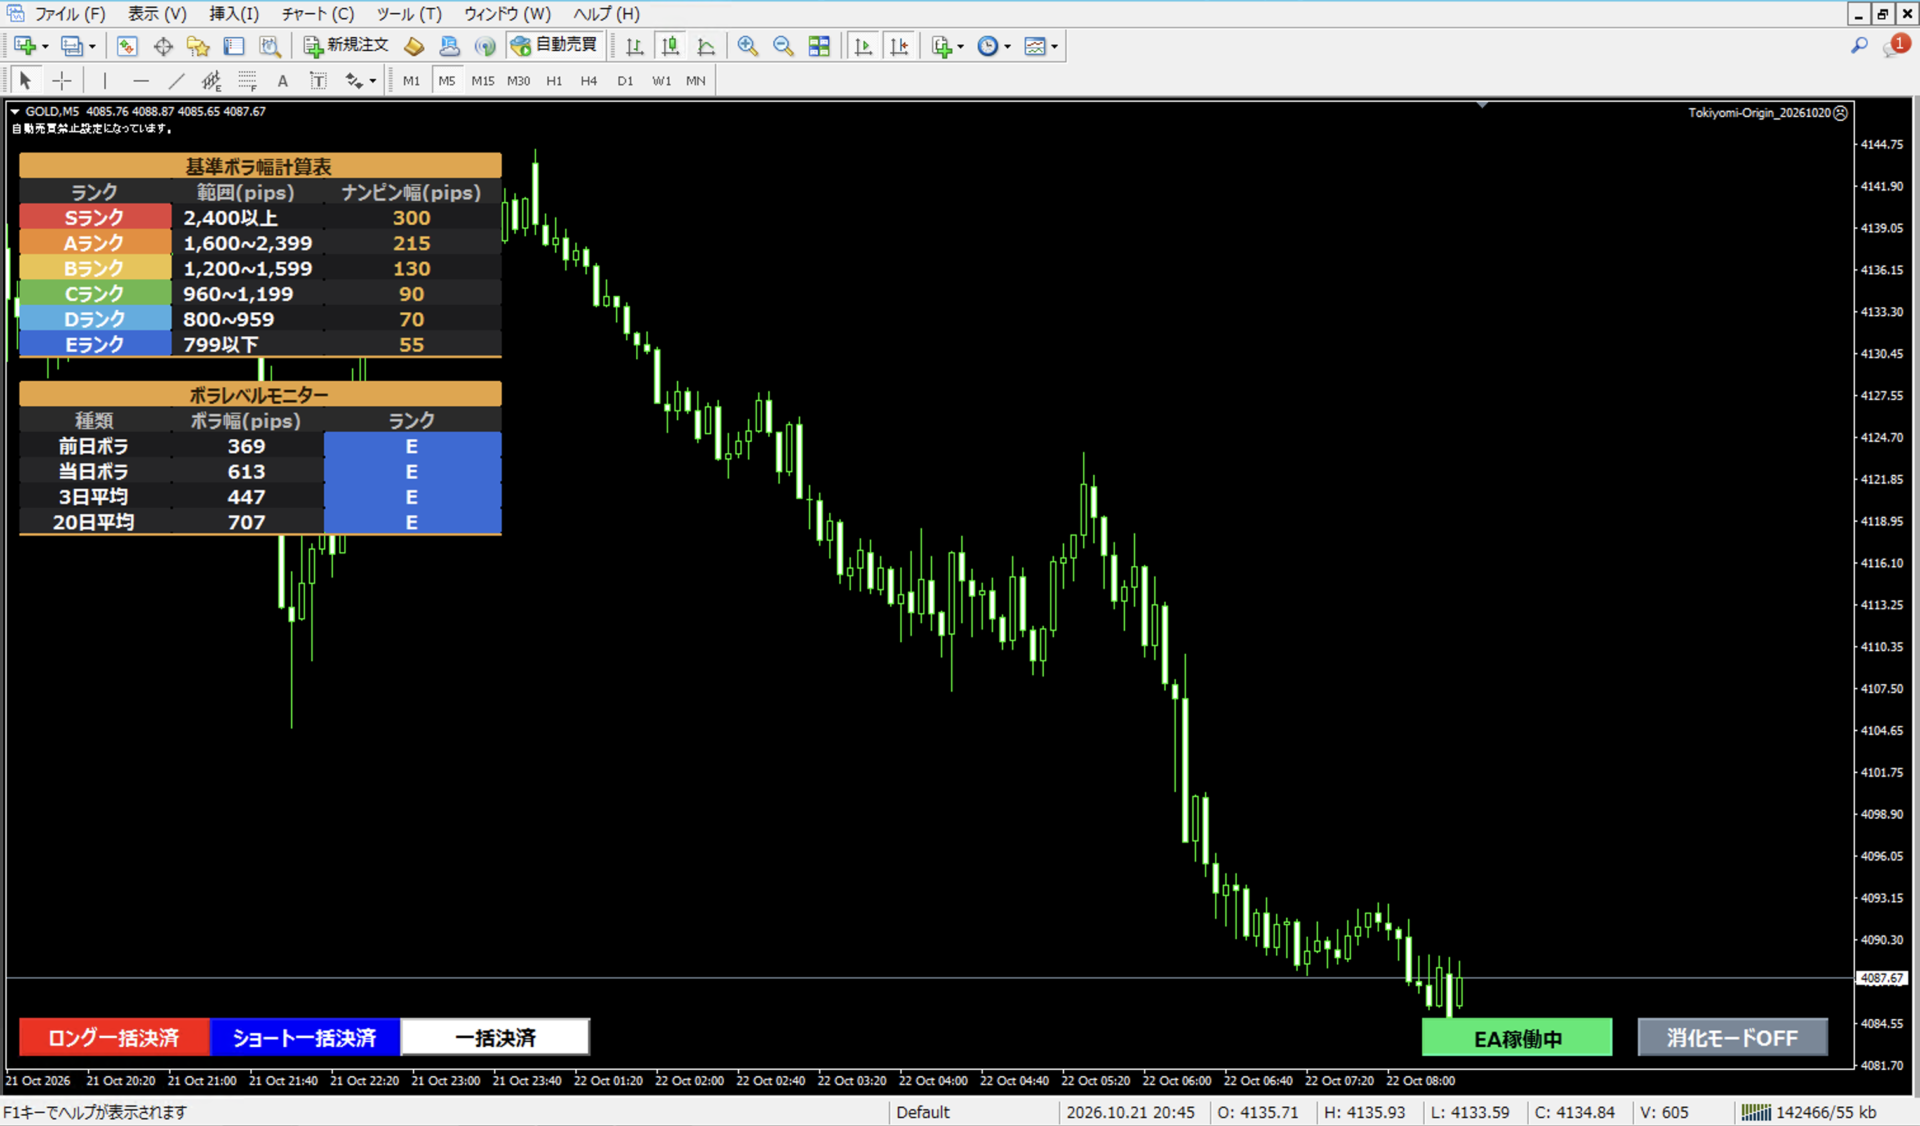This screenshot has height=1126, width=1920.
Task: Zoom out the chart magnifier
Action: [x=783, y=46]
